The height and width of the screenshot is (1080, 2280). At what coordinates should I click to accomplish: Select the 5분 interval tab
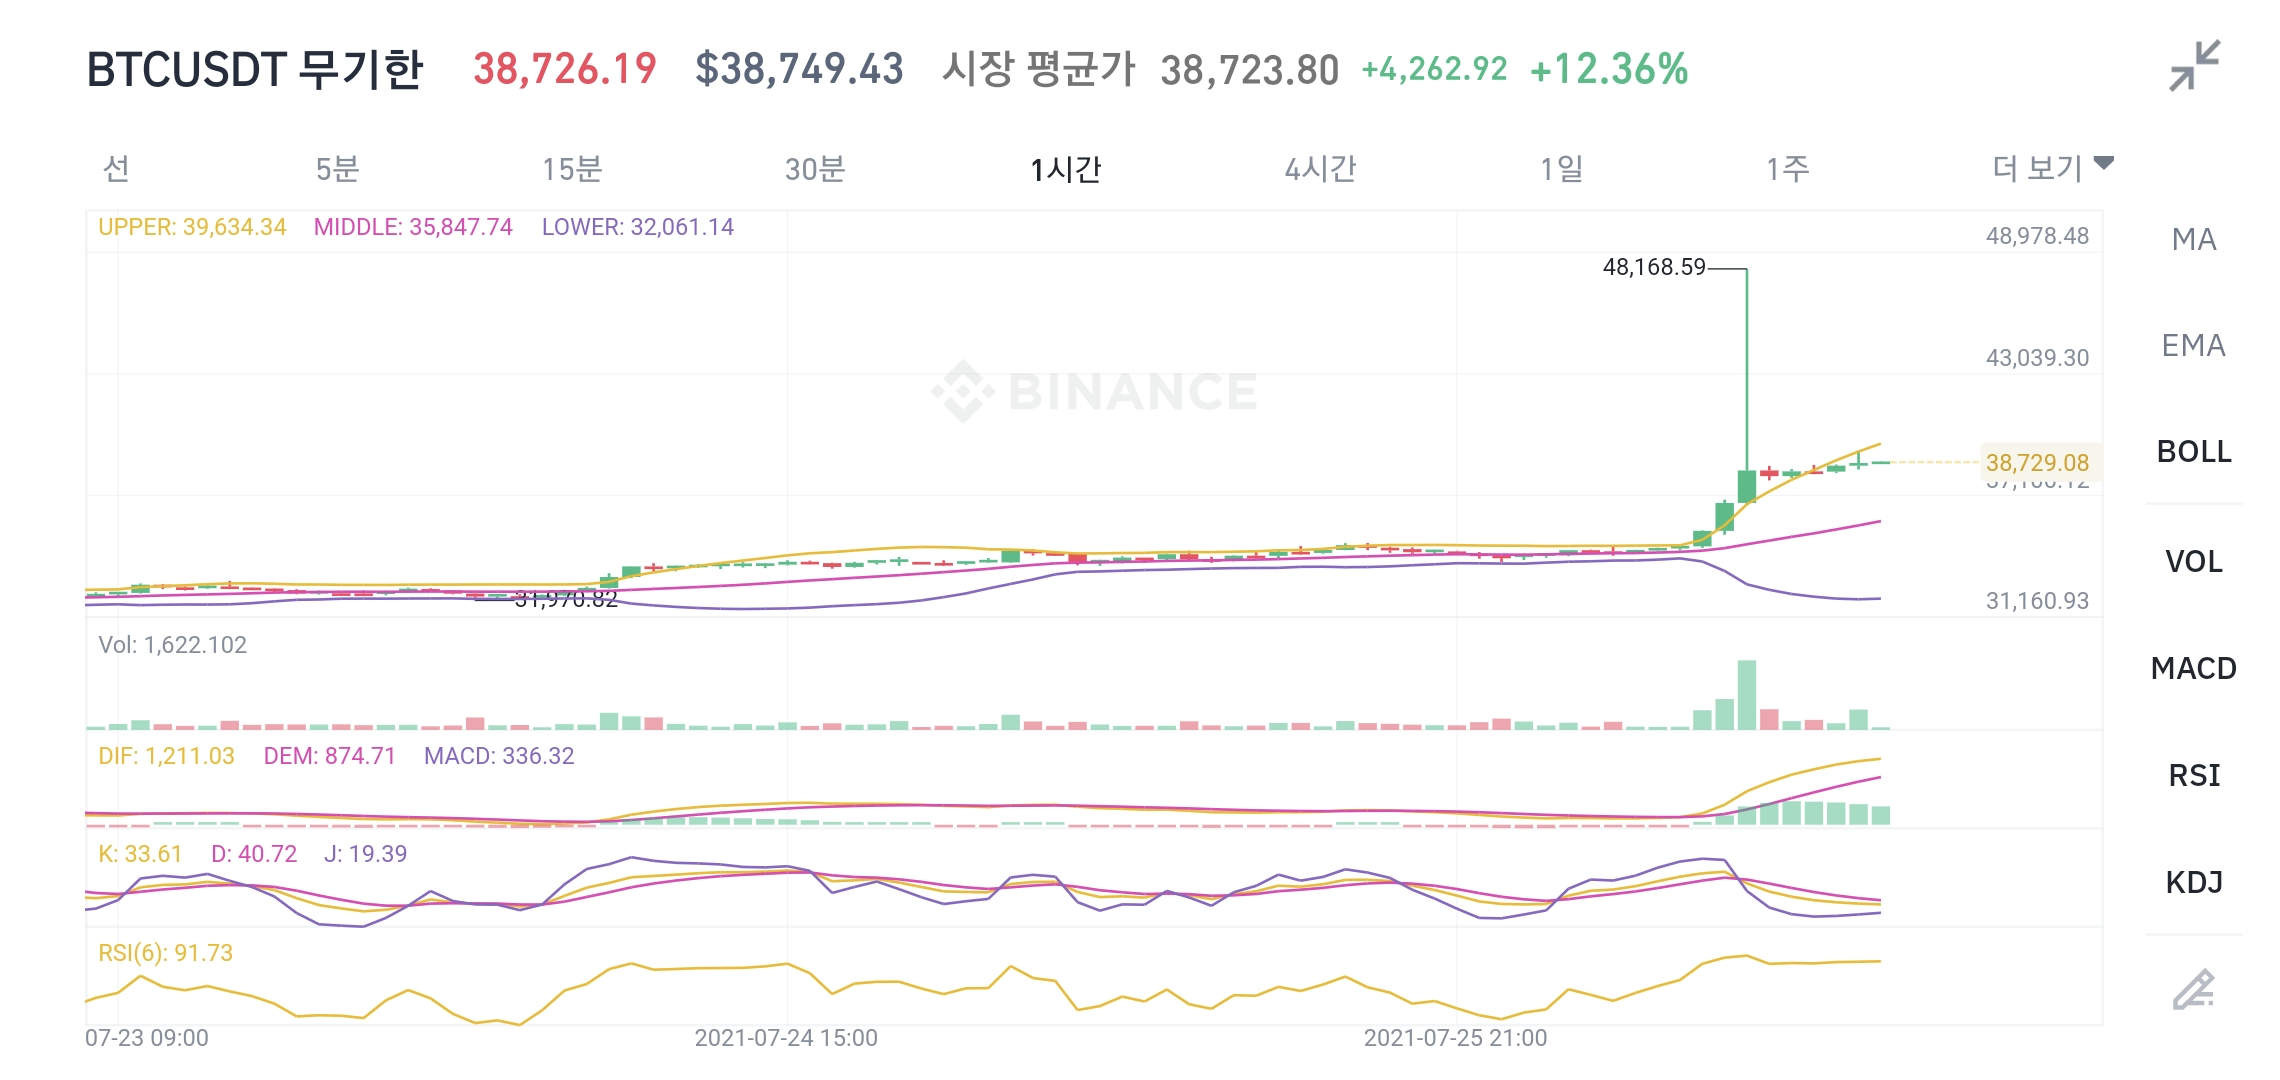(337, 168)
